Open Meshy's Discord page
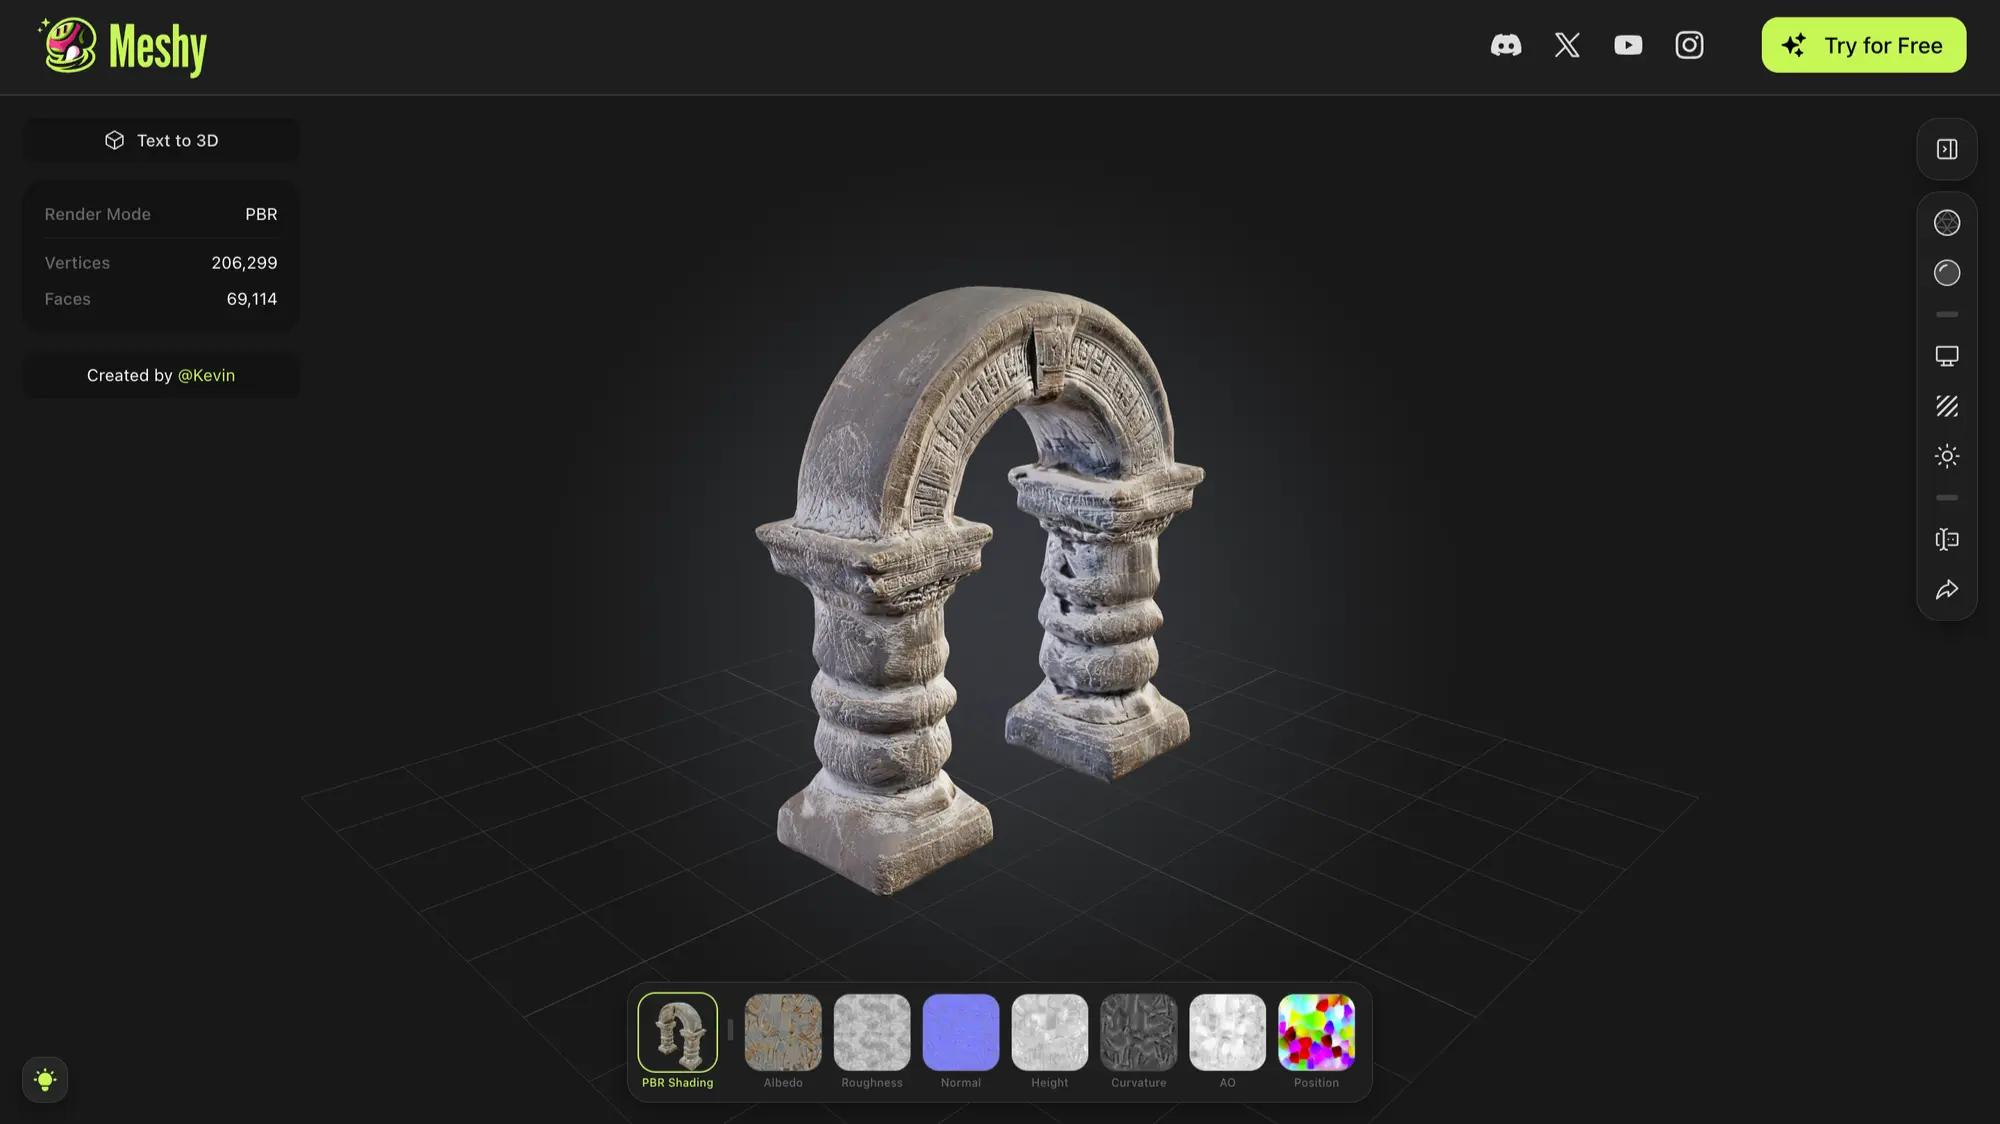The image size is (2000, 1124). tap(1507, 45)
